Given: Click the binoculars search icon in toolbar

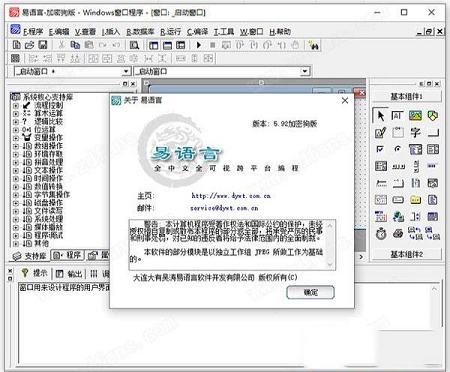Looking at the screenshot, I should pos(313,45).
